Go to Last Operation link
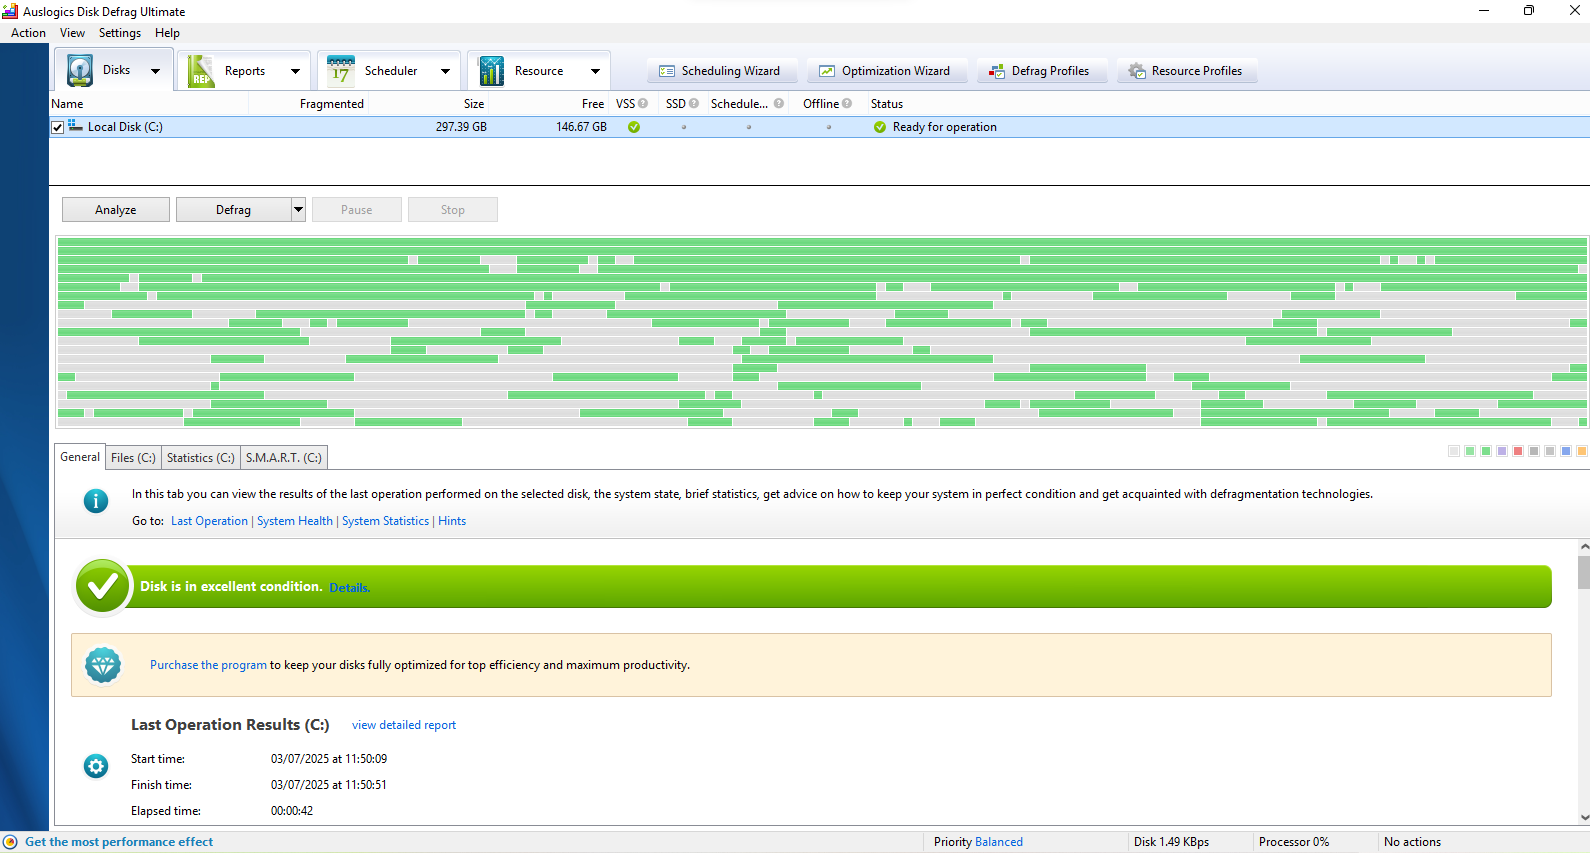Image resolution: width=1590 pixels, height=853 pixels. pyautogui.click(x=209, y=521)
